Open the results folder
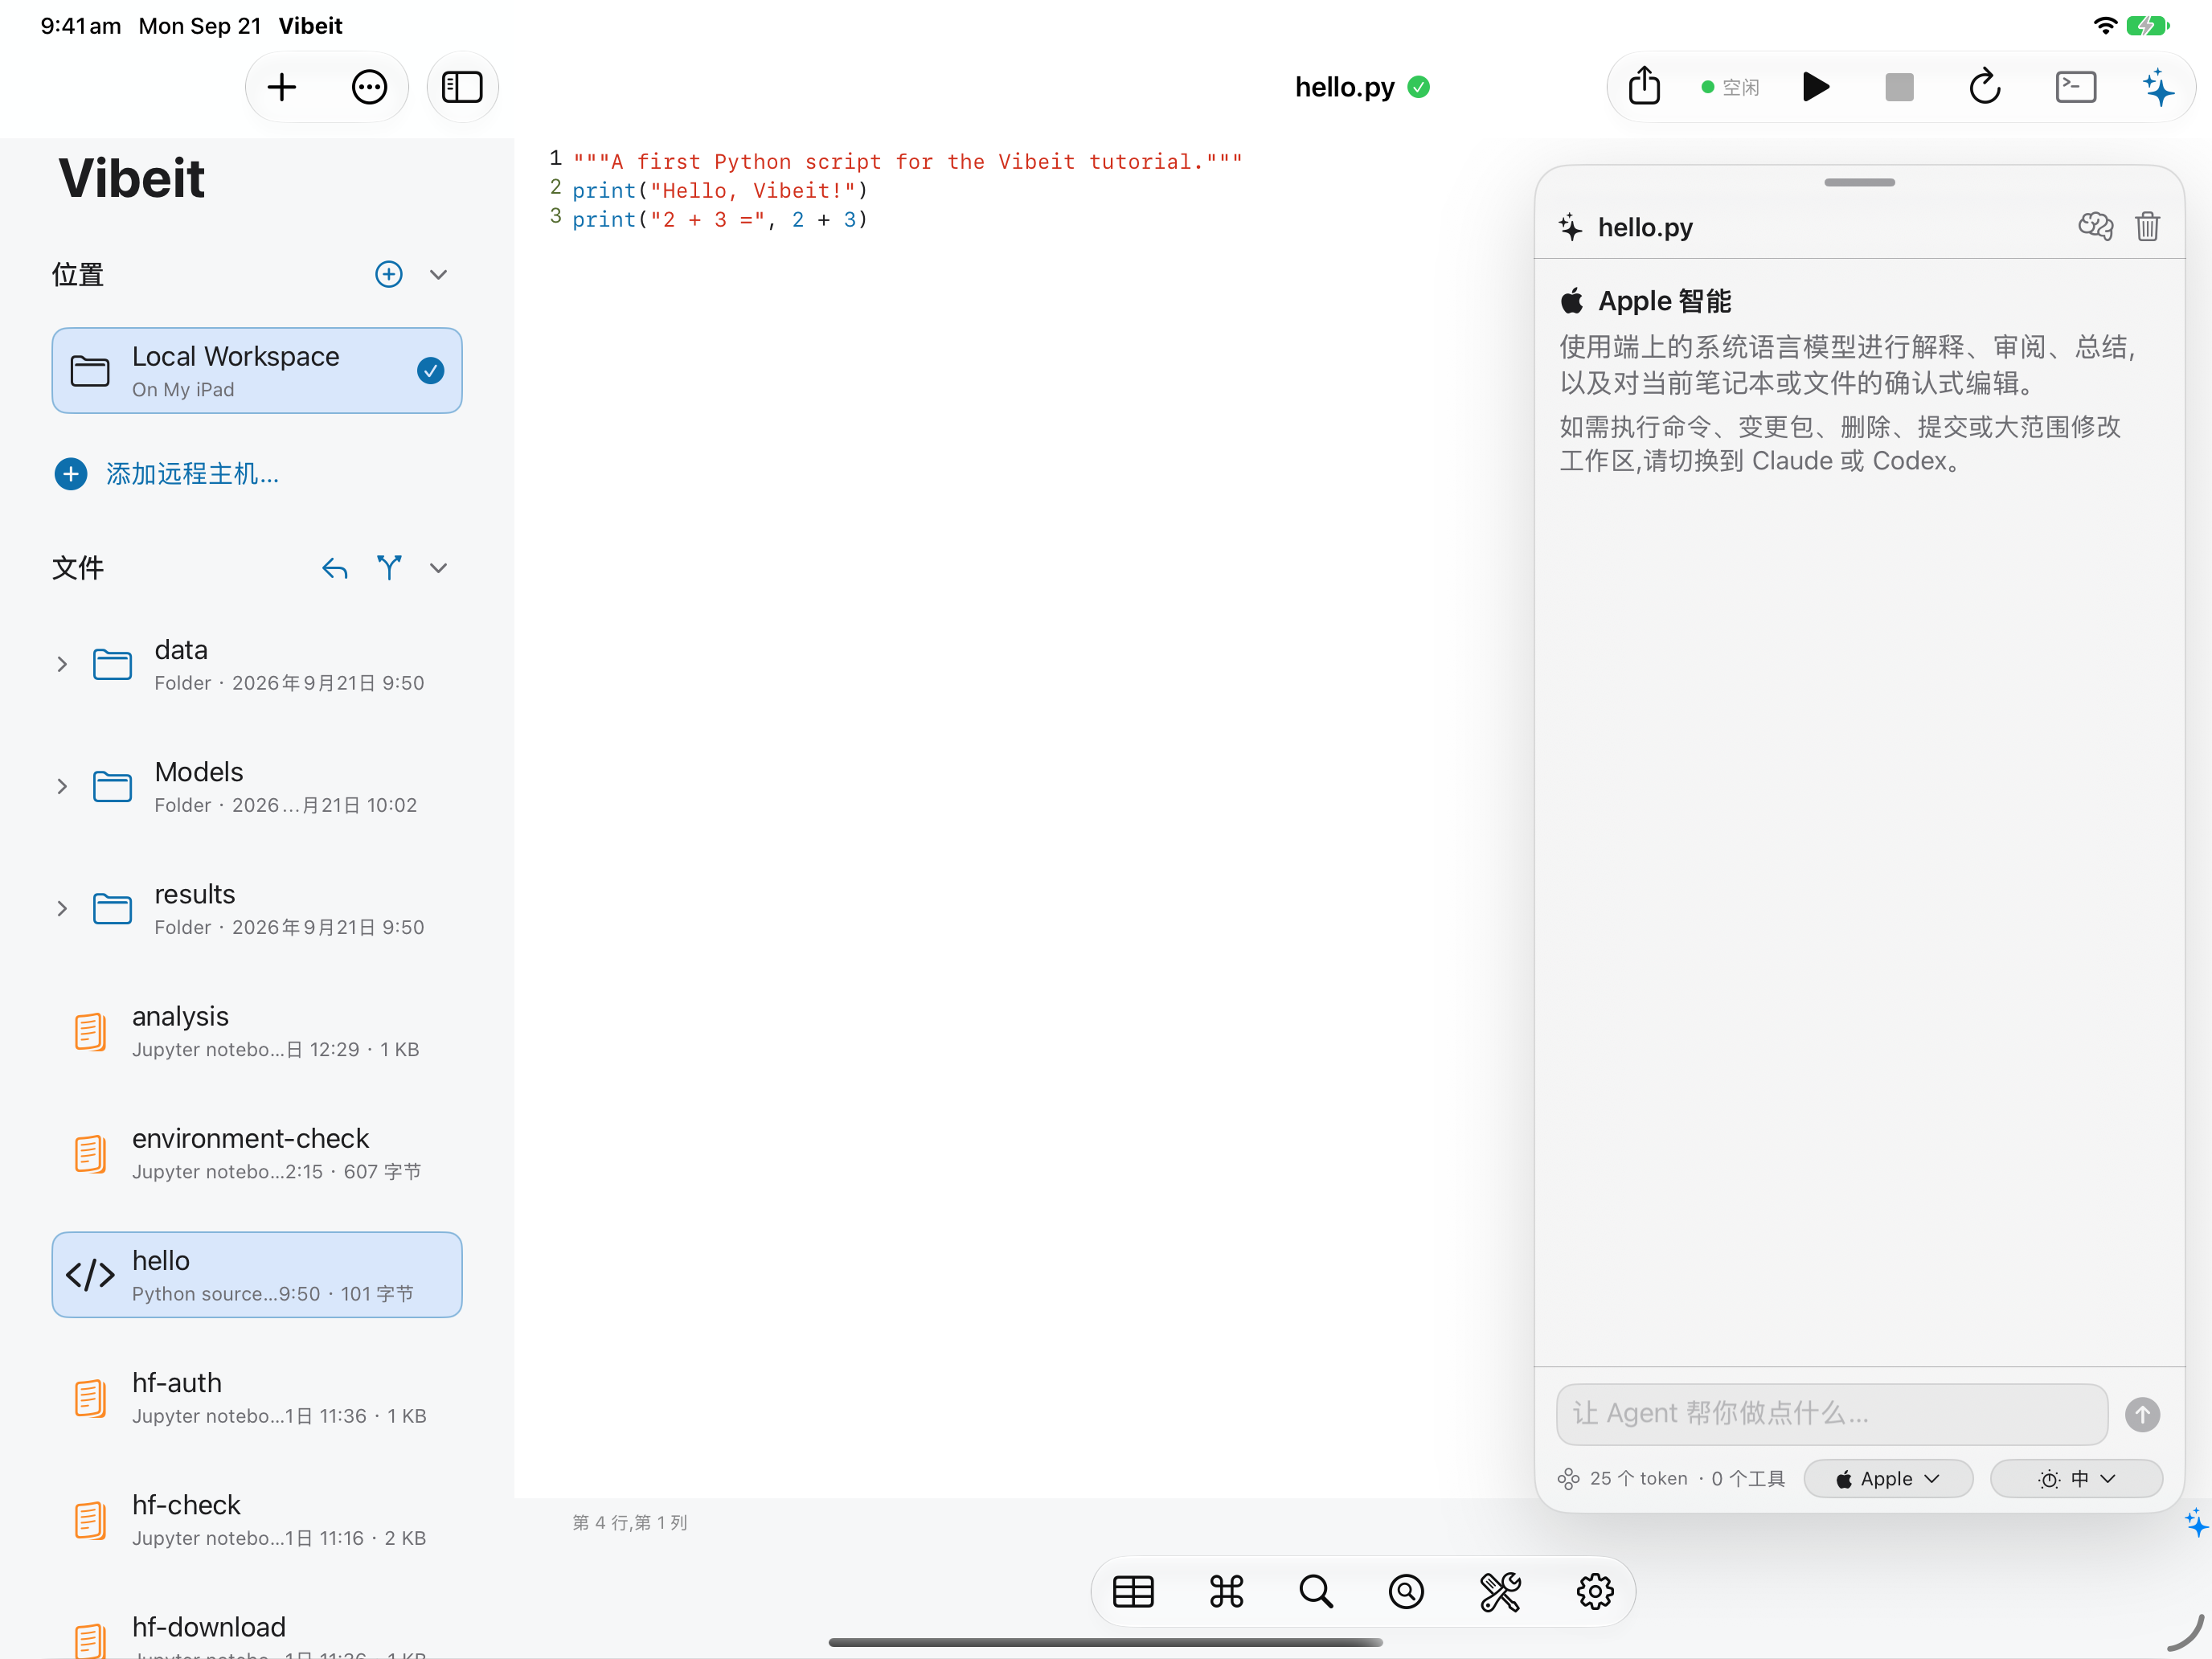Viewport: 2212px width, 1659px height. [257, 908]
